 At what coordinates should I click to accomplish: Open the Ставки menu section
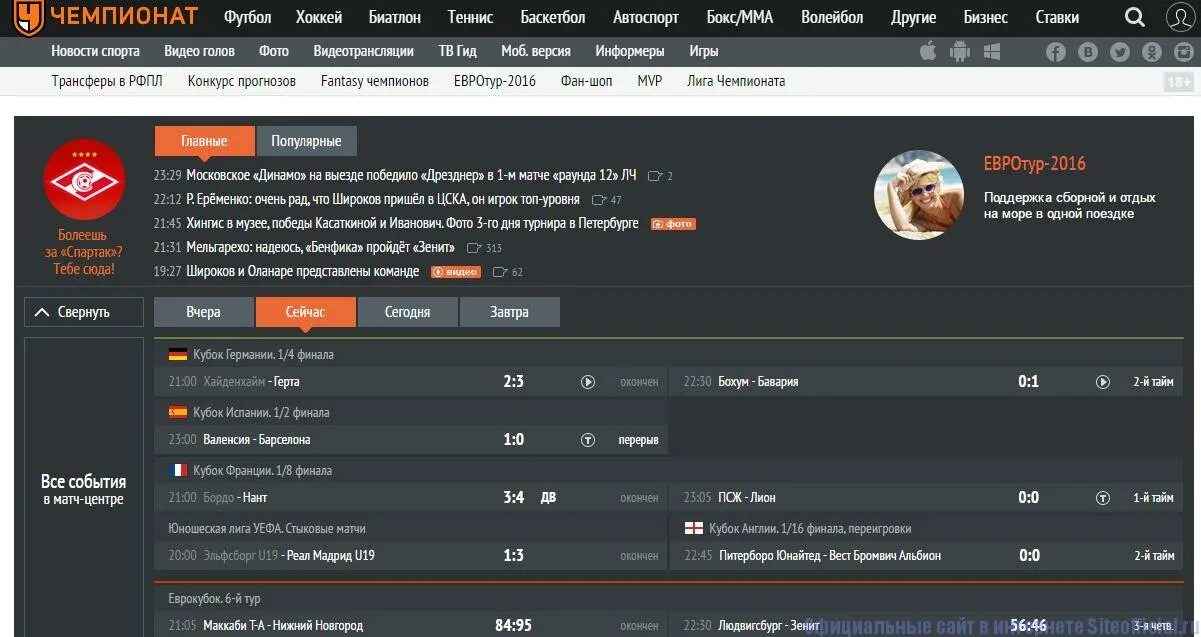tap(1057, 18)
